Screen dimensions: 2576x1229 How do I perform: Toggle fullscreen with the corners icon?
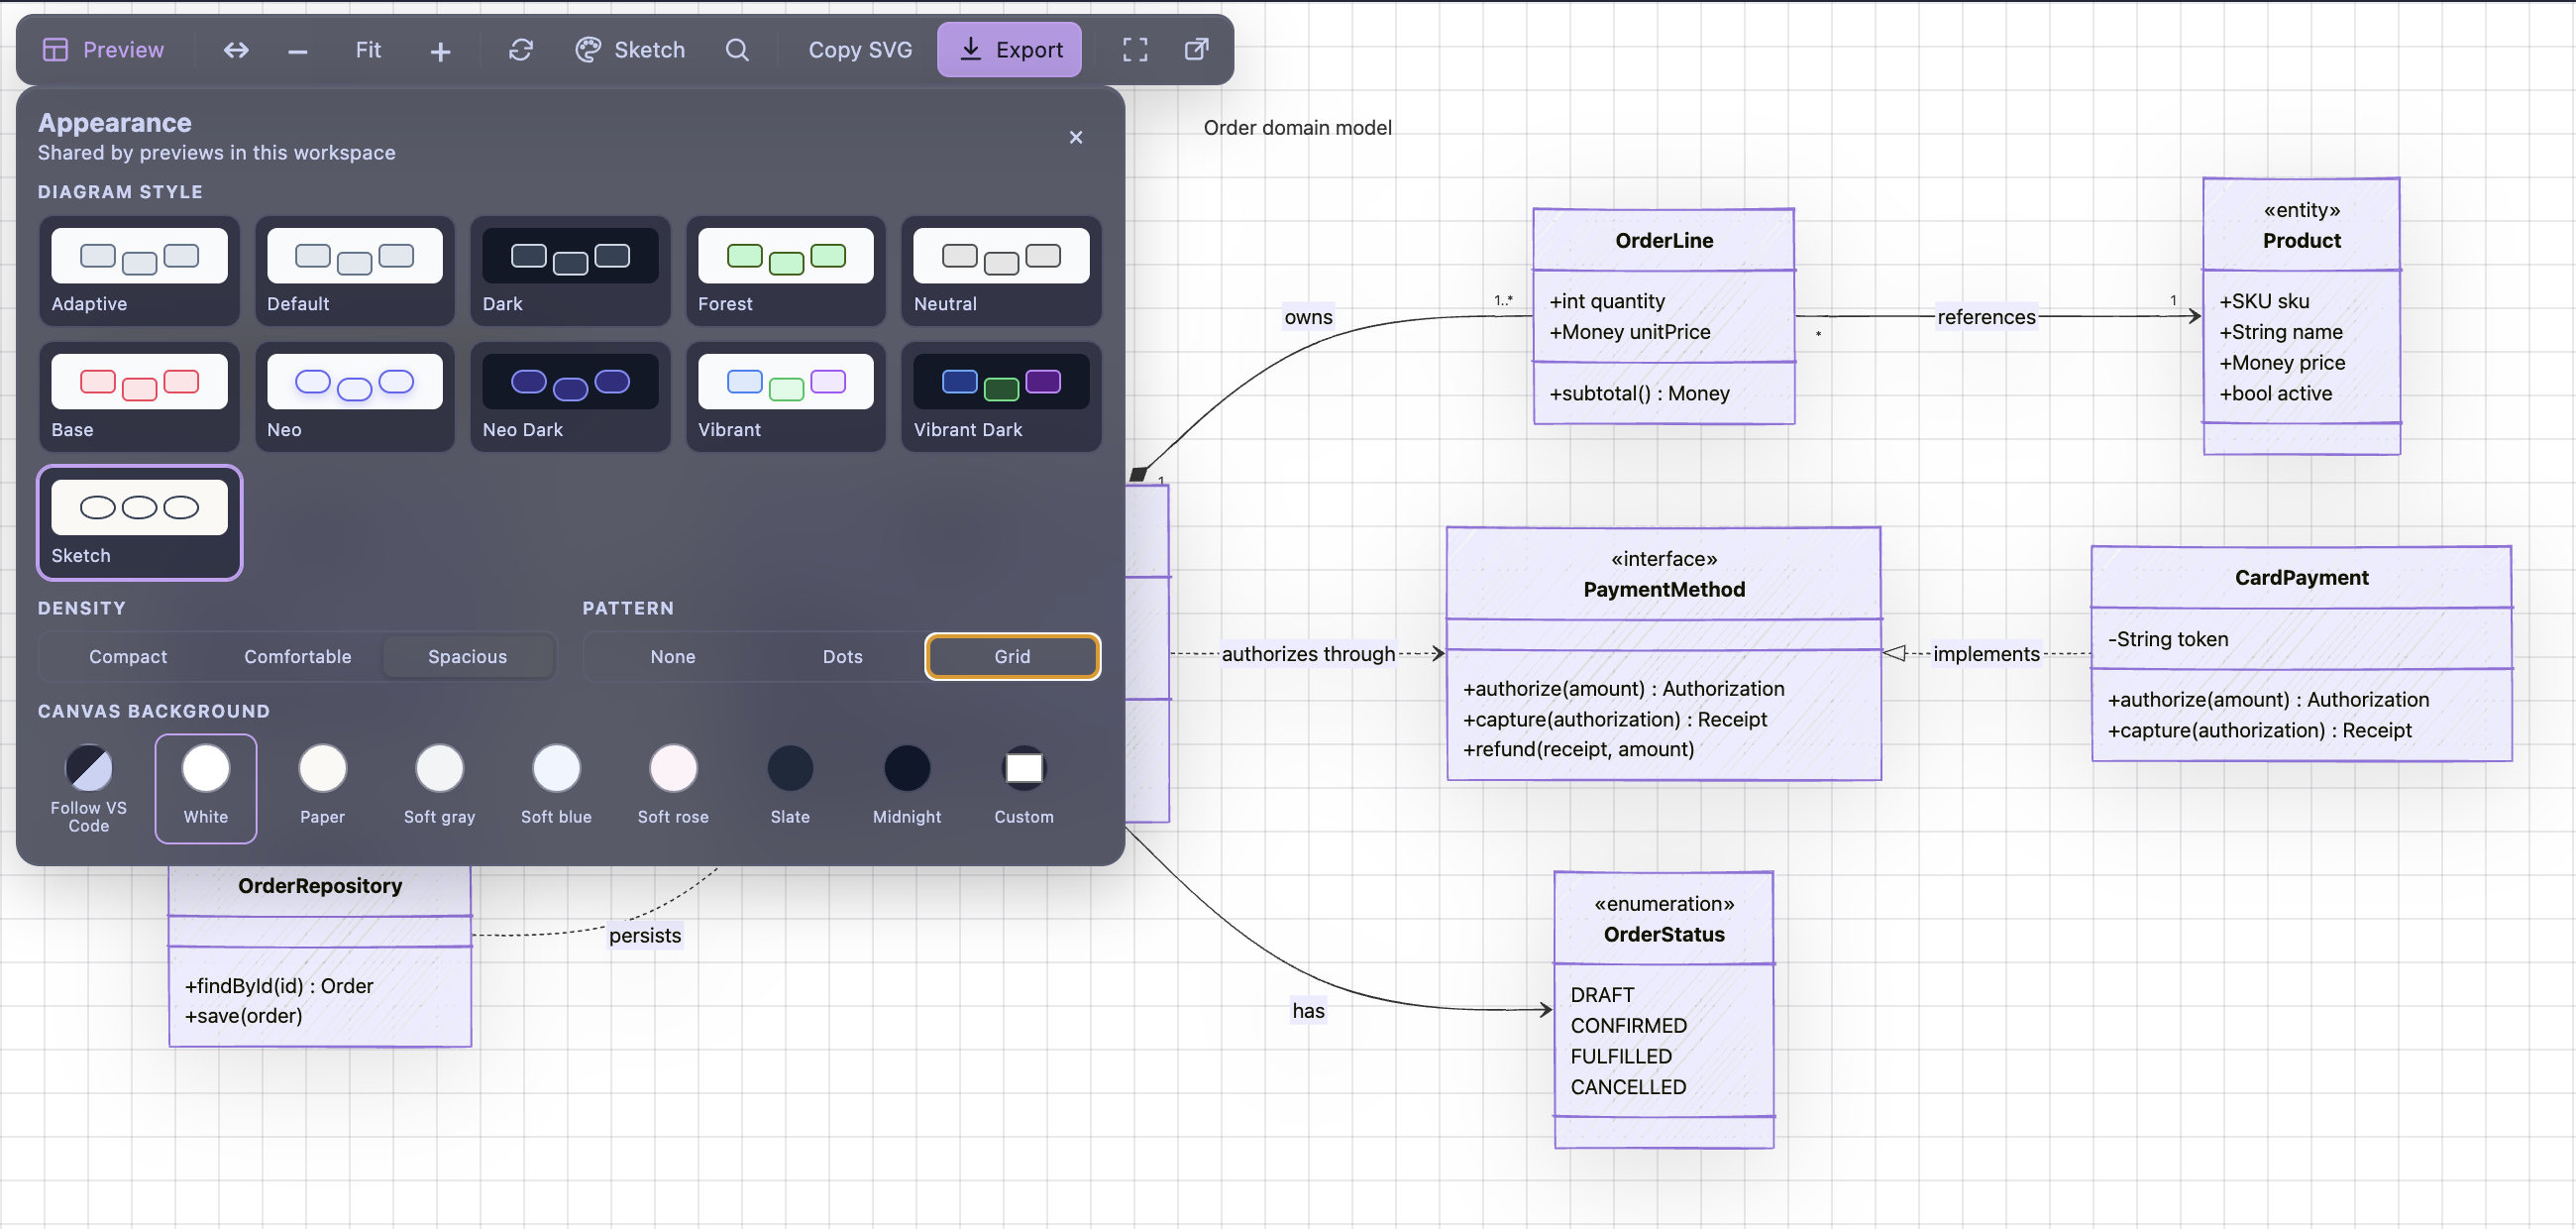1135,49
